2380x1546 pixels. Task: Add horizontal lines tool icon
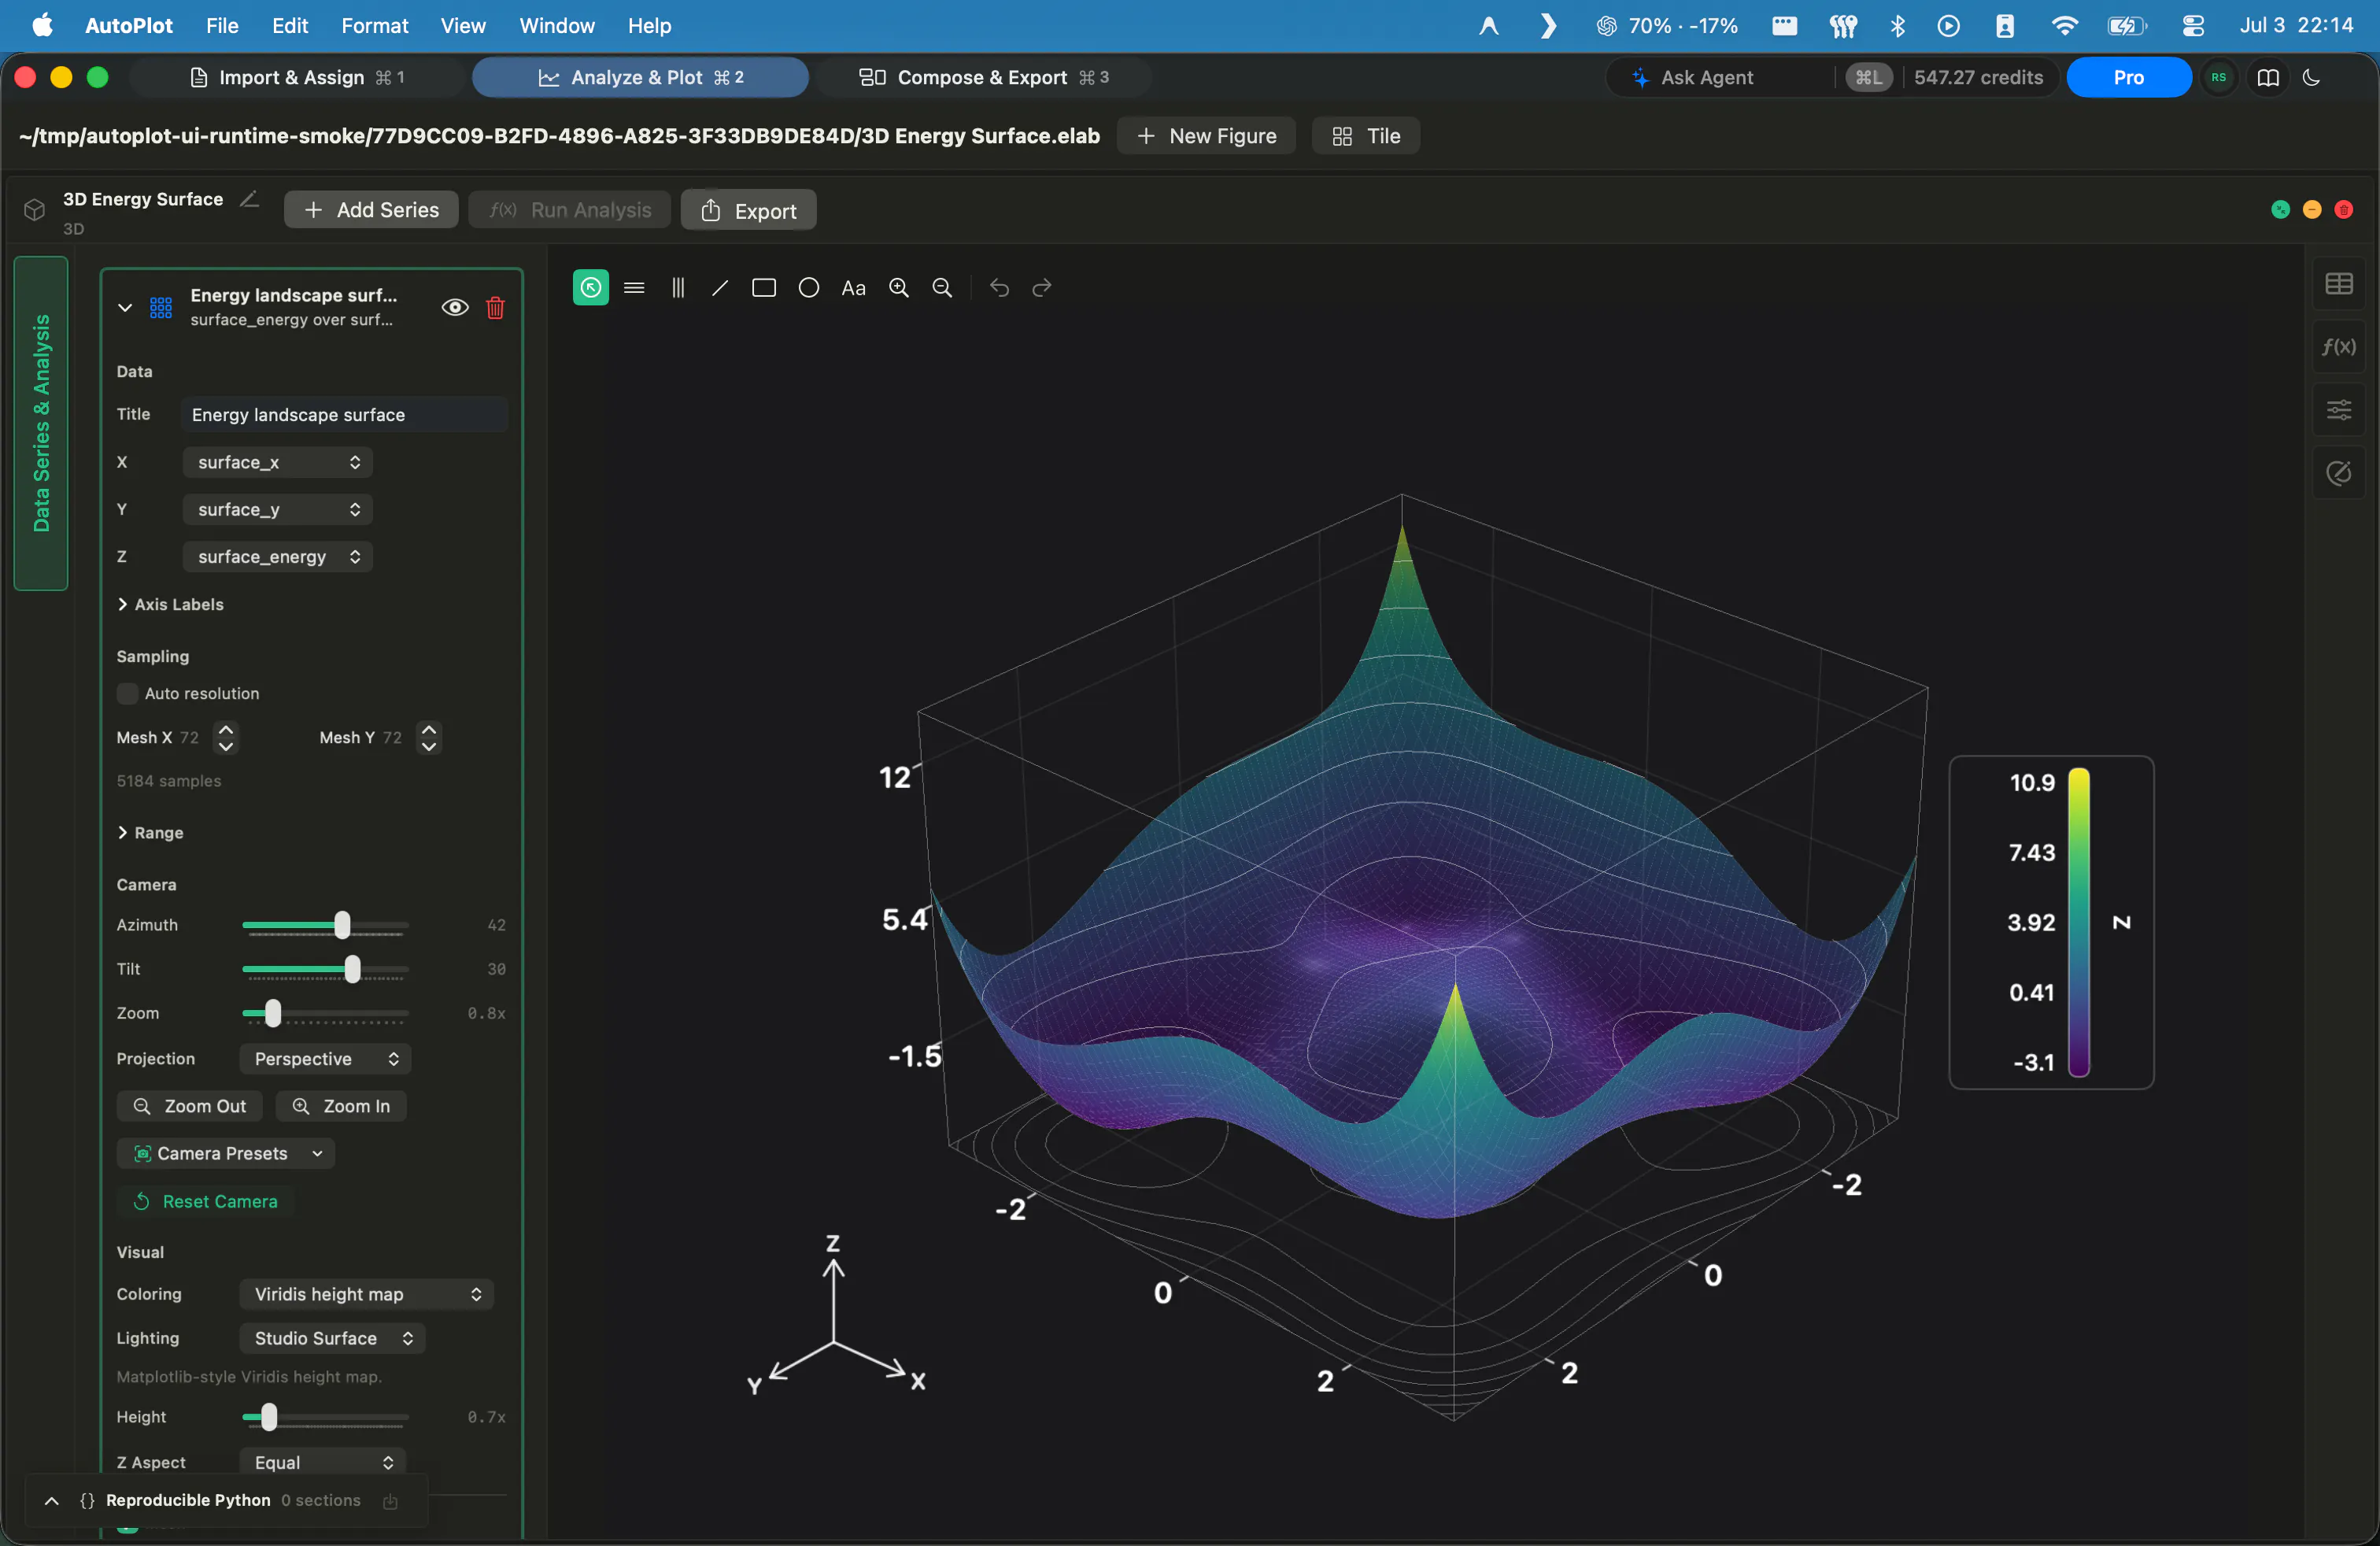pos(634,288)
